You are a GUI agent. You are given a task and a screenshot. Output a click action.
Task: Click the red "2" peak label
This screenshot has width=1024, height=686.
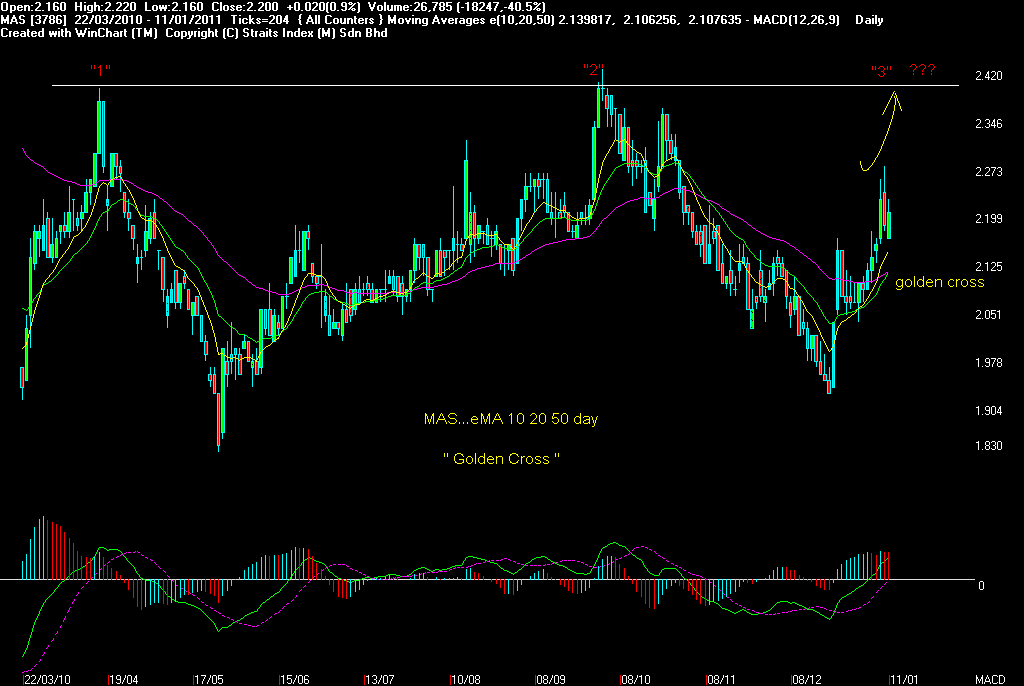[x=593, y=70]
